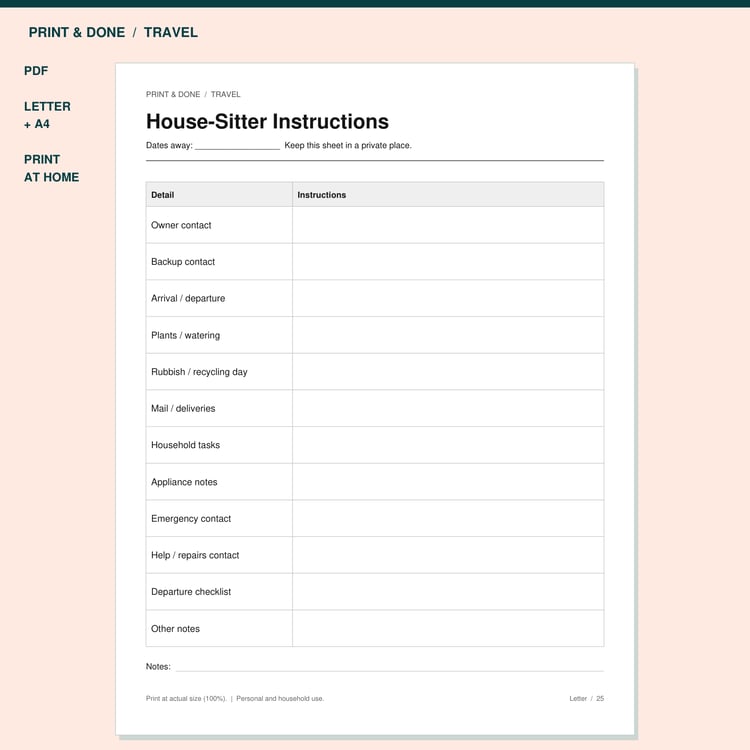Select the 'Arrival / departure' row label
The image size is (750, 750).
[x=188, y=298]
